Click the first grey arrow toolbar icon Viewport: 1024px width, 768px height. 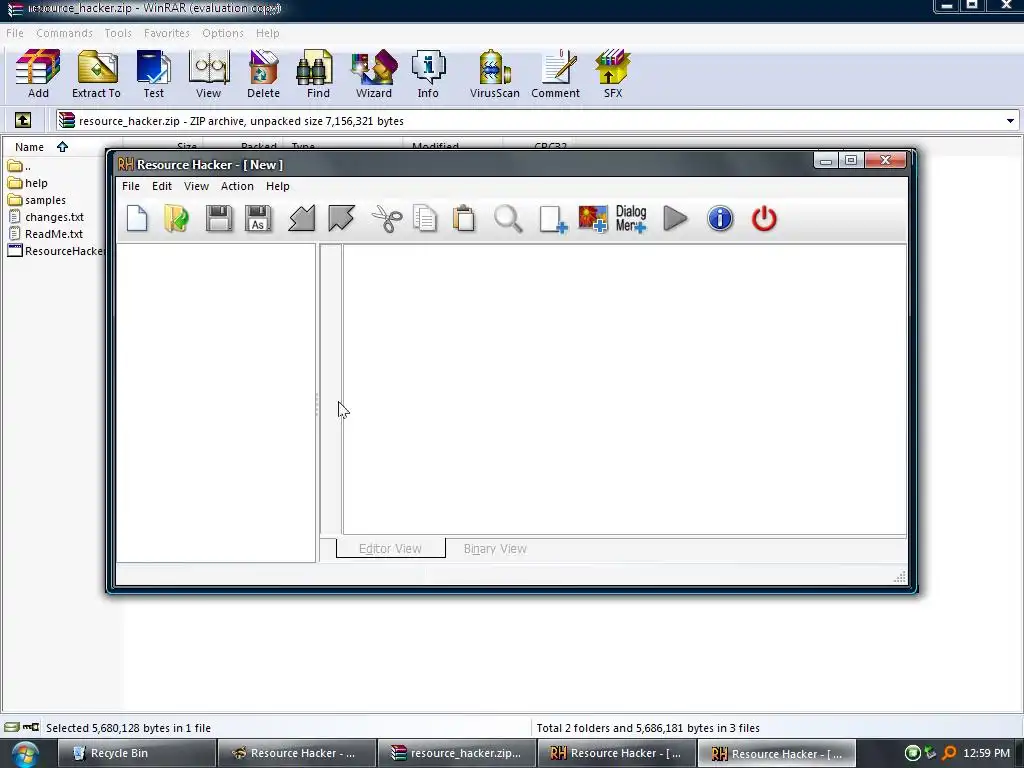click(302, 218)
